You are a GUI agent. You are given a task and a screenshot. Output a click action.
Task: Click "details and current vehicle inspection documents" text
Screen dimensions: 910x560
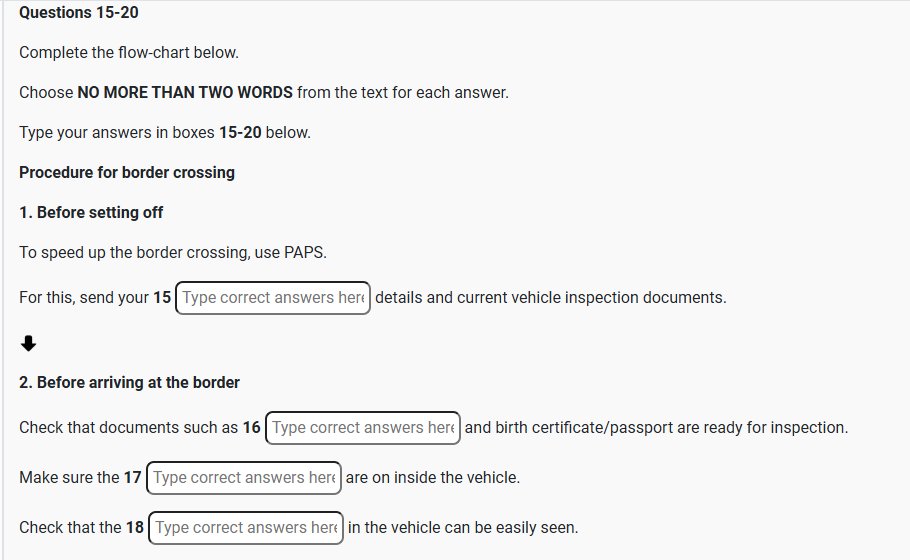pyautogui.click(x=550, y=298)
